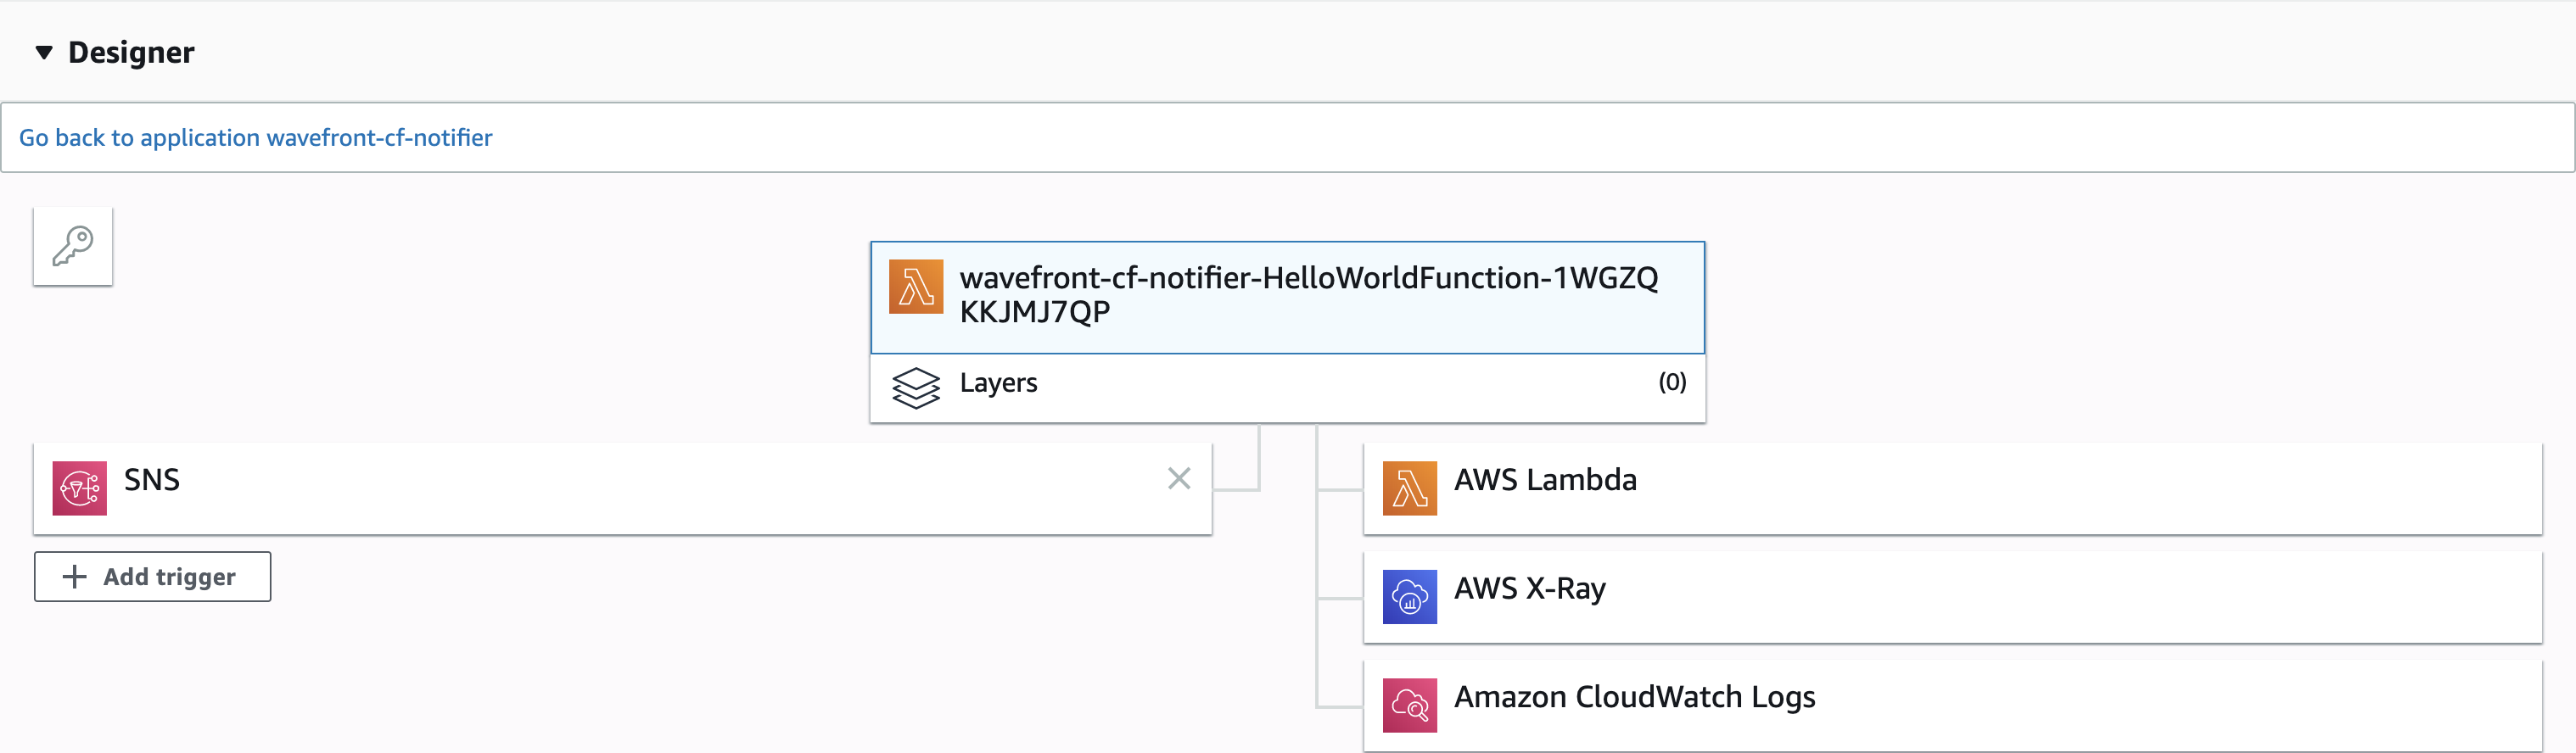Select the Lambda function icon in the function box
Viewport: 2576px width, 753px height.
click(916, 287)
